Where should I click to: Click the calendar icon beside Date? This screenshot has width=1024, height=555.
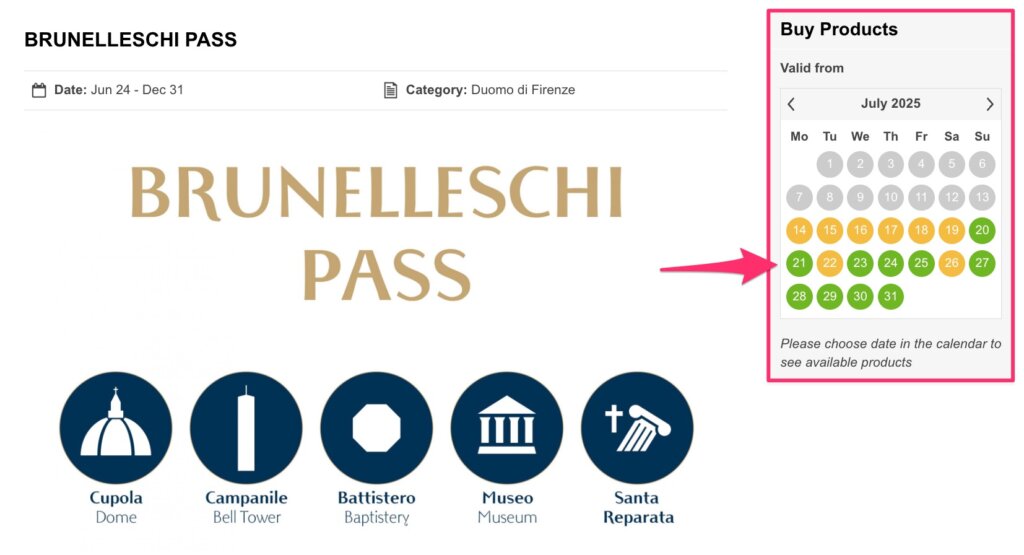(40, 90)
